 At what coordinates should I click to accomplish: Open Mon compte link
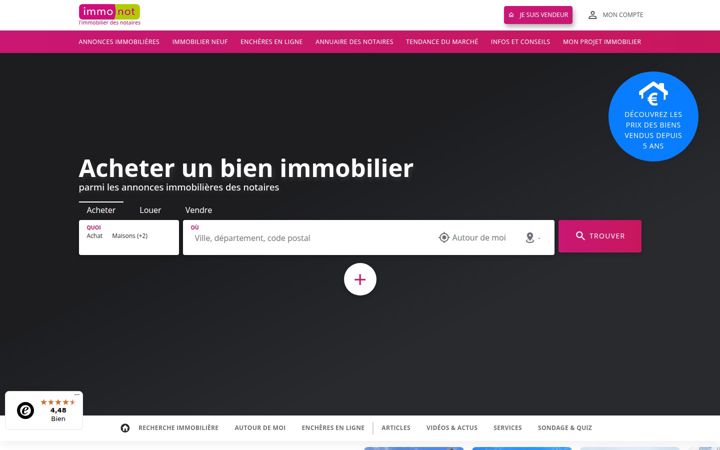tap(616, 15)
